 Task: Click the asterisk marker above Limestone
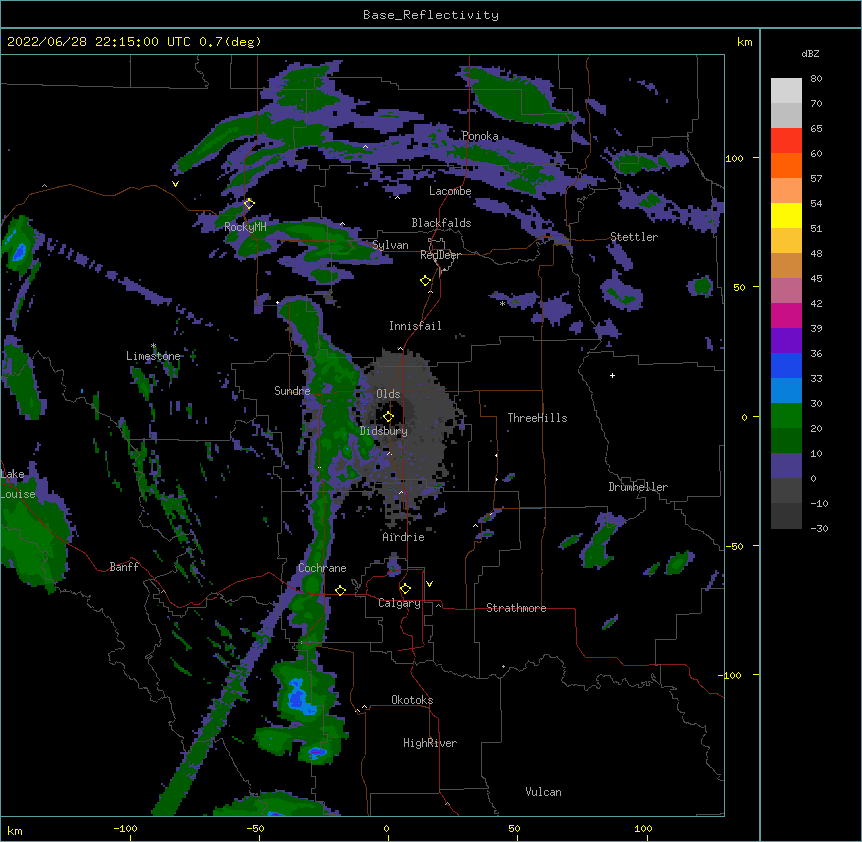pos(153,346)
